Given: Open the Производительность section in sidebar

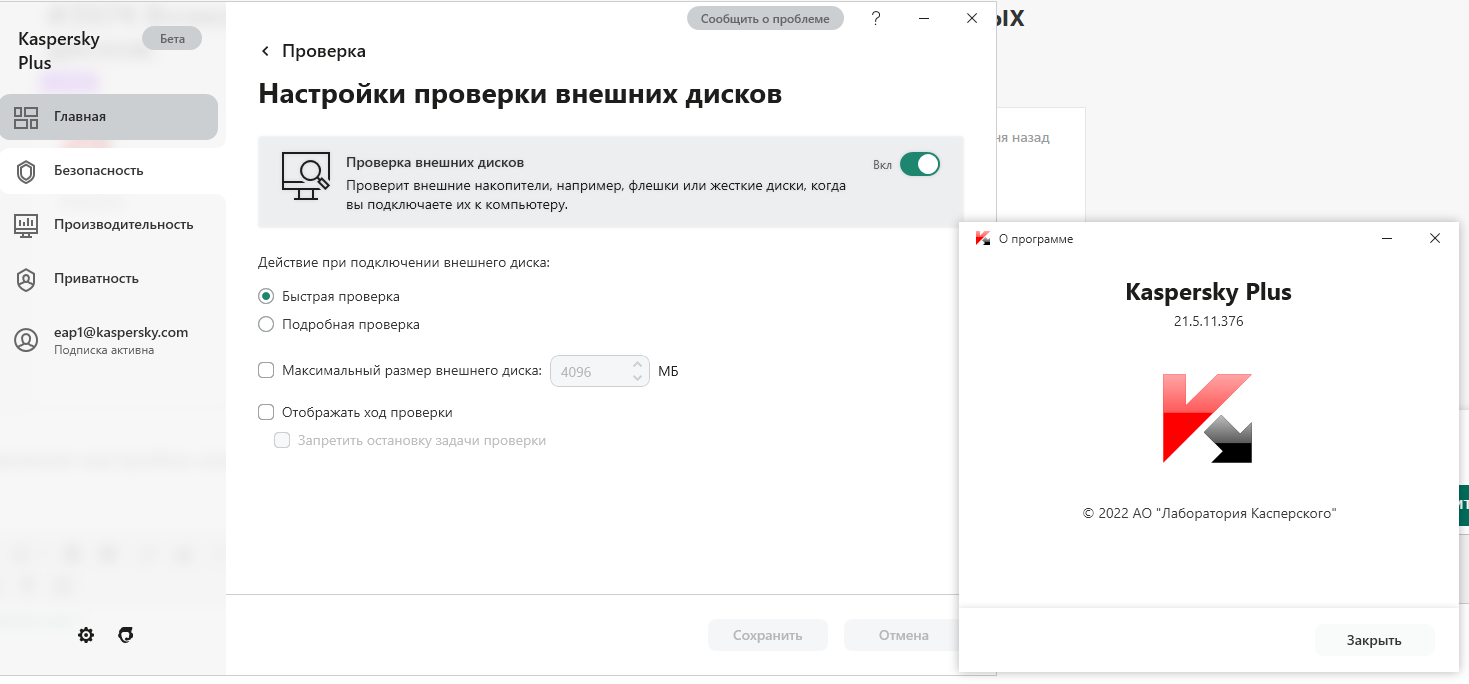Looking at the screenshot, I should point(113,225).
